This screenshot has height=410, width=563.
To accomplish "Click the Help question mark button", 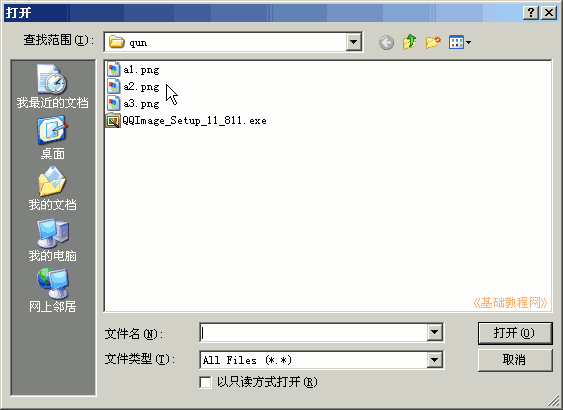I will (x=531, y=13).
